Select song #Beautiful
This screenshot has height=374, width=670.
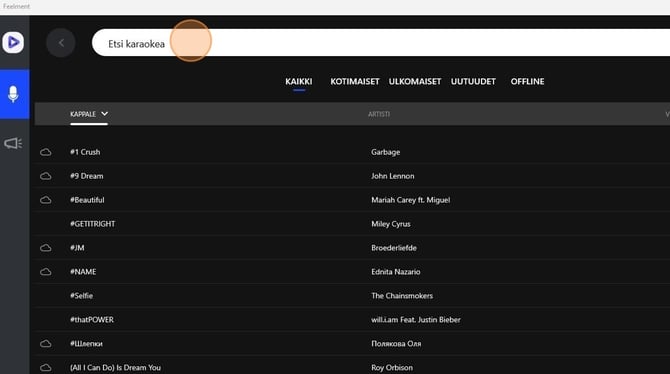[87, 200]
